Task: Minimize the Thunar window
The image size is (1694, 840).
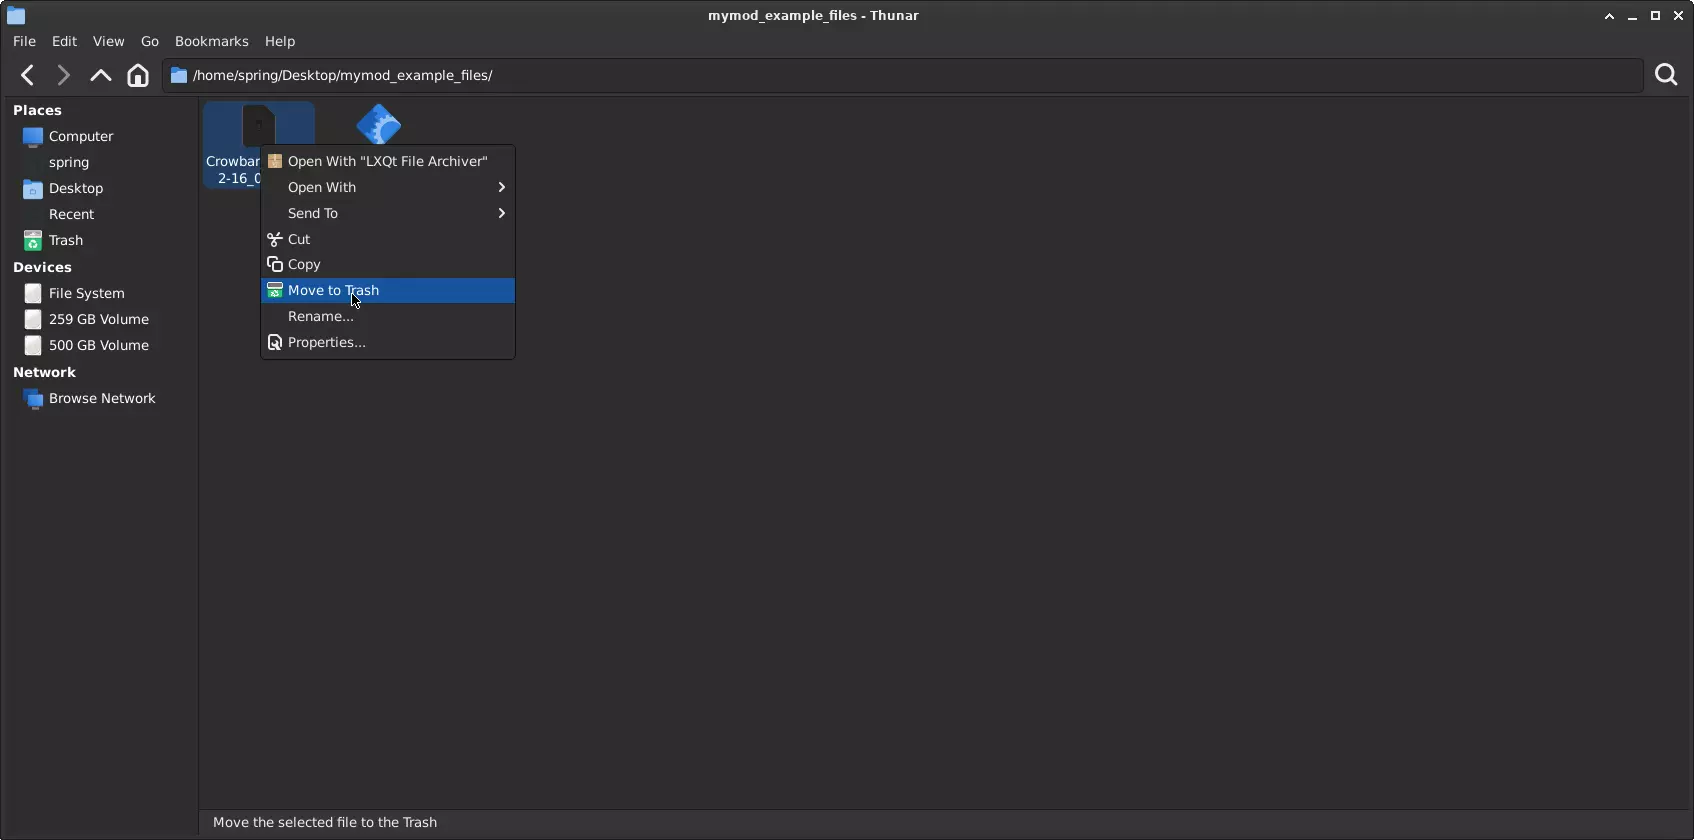Action: 1632,16
